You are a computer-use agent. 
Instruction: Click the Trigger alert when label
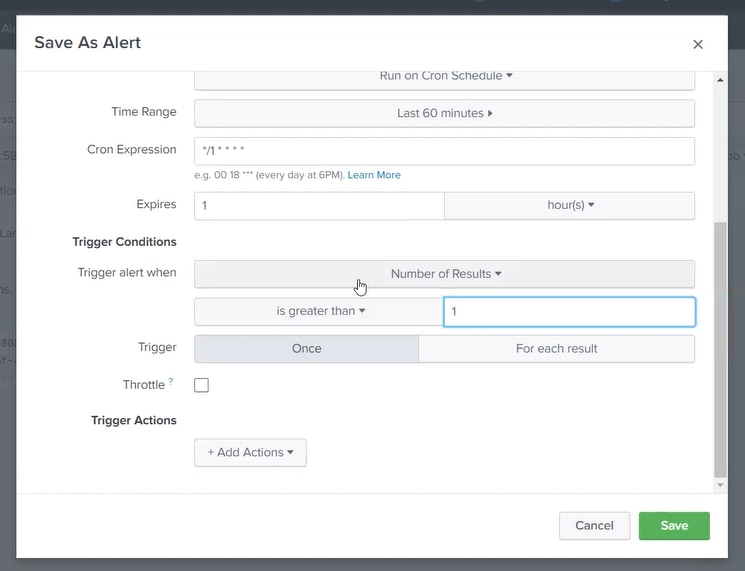(127, 273)
